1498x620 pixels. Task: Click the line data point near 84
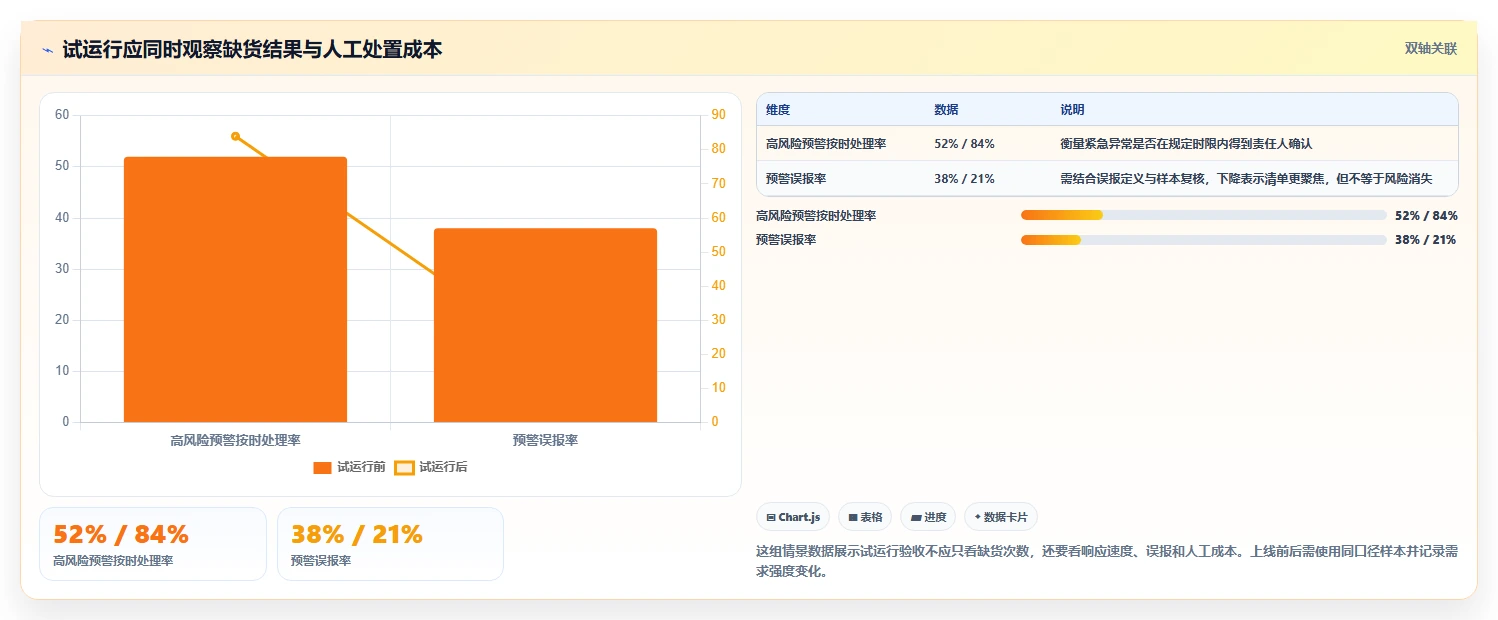(x=235, y=136)
